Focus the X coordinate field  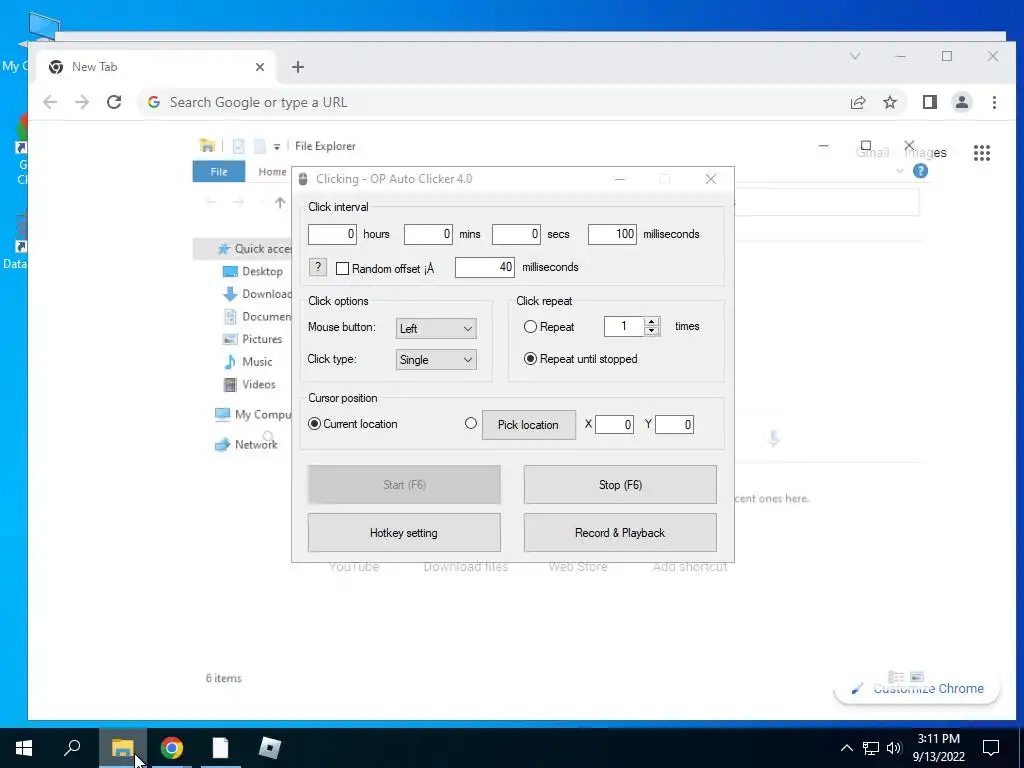(614, 424)
